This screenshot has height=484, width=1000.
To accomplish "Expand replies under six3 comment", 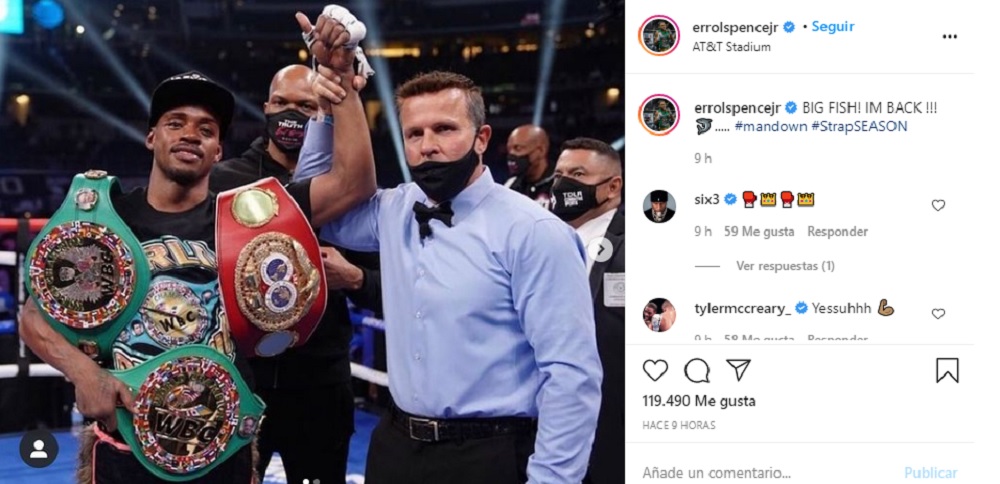I will (785, 266).
